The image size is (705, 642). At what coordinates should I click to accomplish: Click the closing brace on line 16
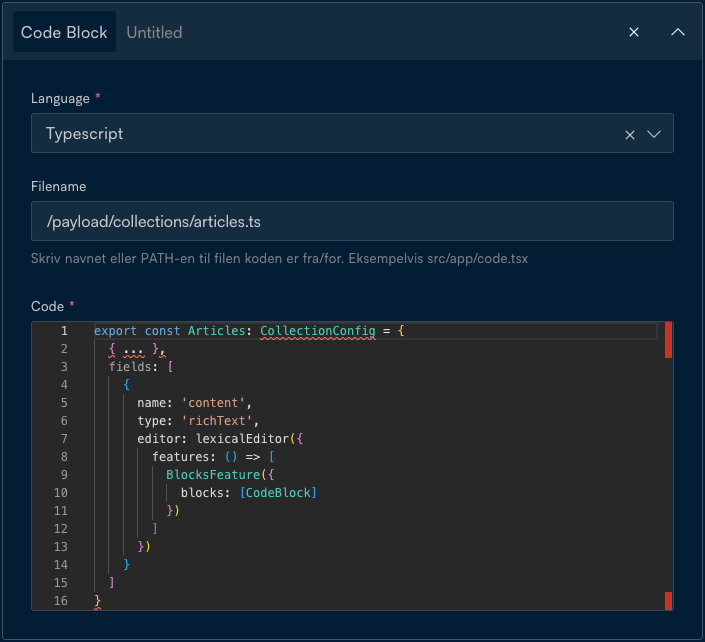pyautogui.click(x=97, y=601)
